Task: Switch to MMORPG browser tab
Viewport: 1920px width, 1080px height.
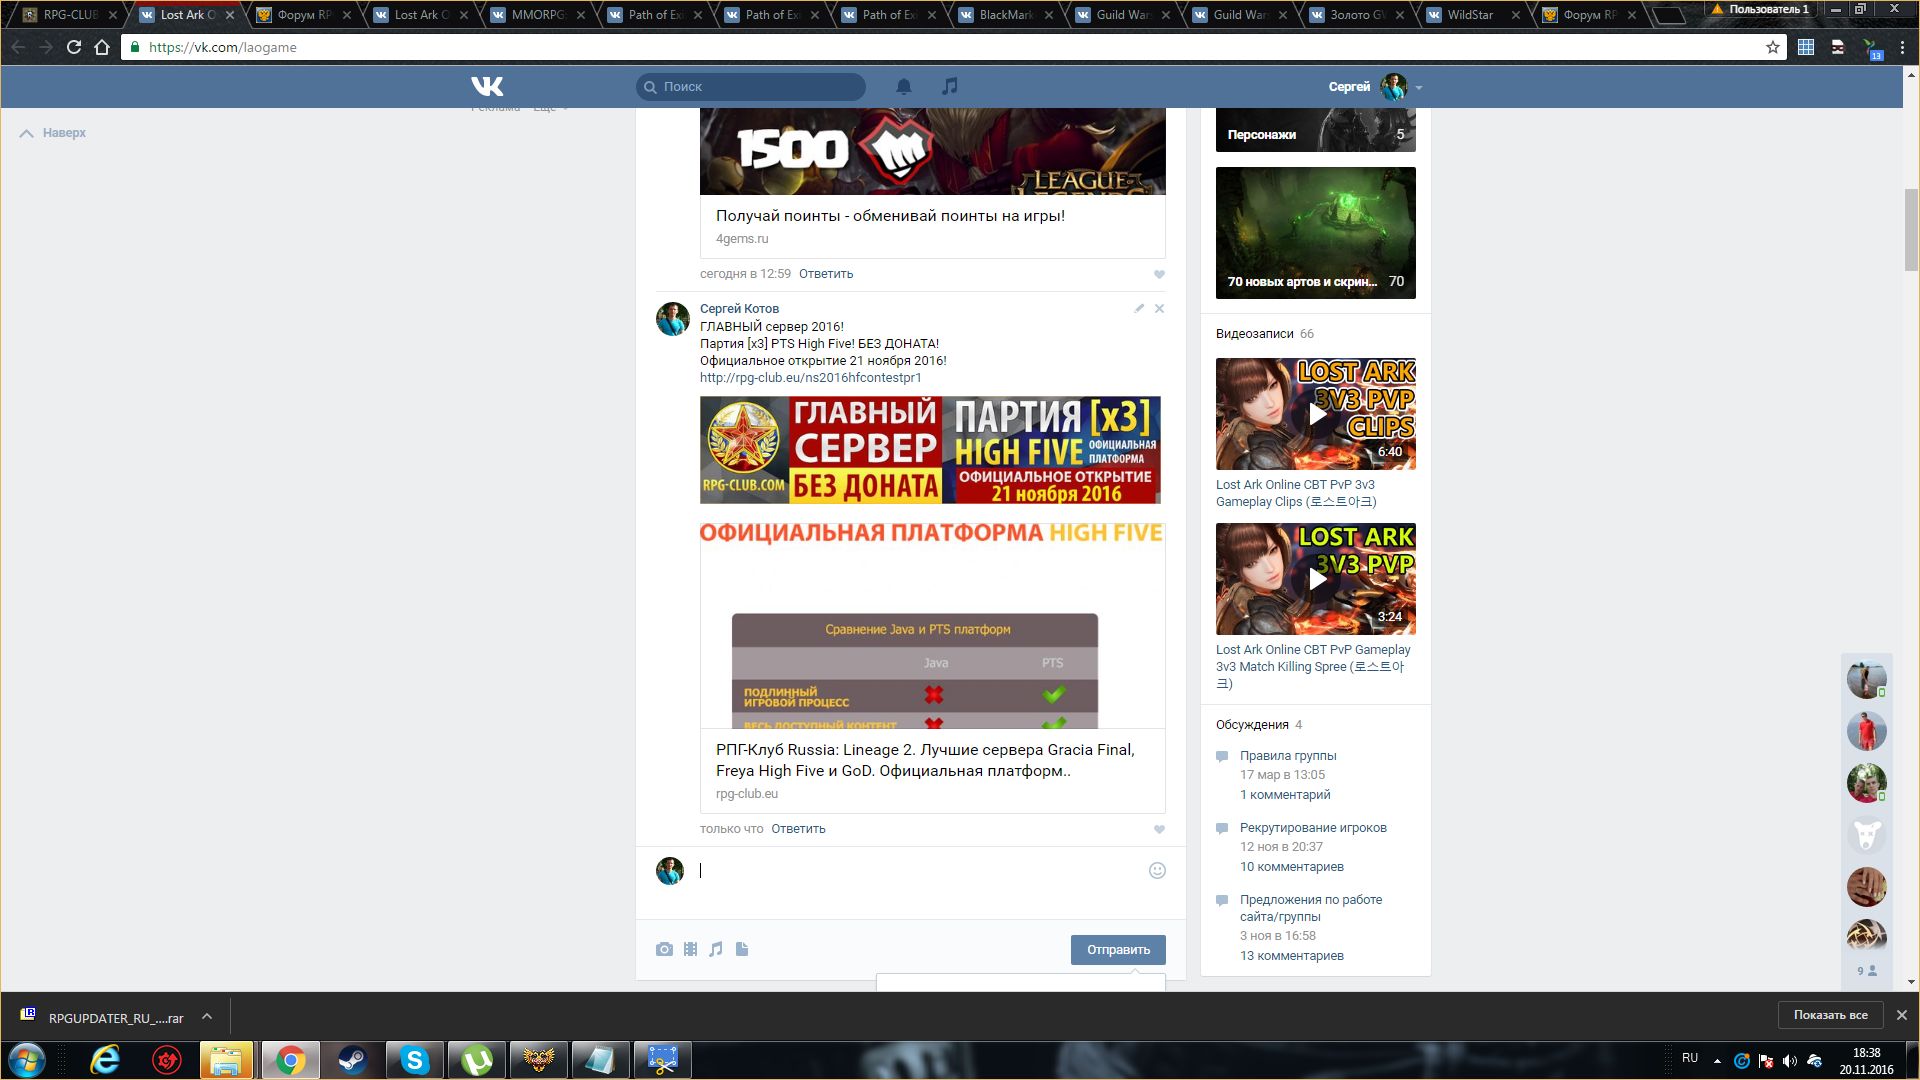Action: pyautogui.click(x=538, y=15)
